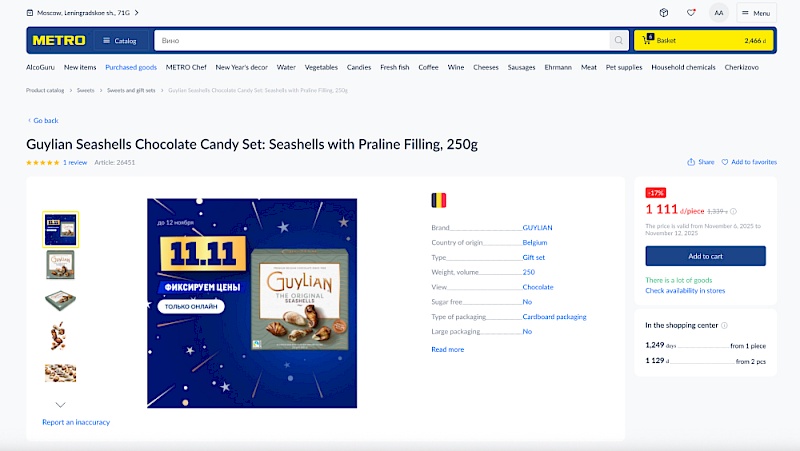Add product to favorites
This screenshot has height=451, width=800.
[749, 162]
